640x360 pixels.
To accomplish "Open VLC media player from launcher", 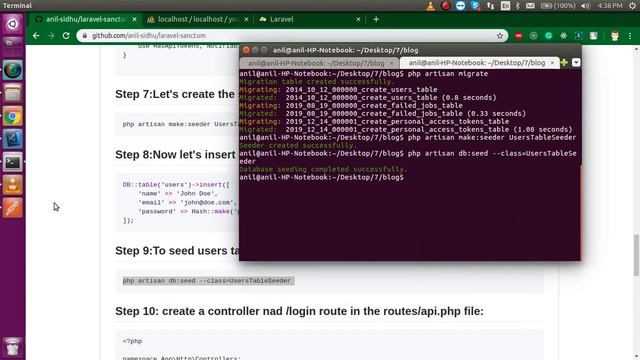I will 13,185.
